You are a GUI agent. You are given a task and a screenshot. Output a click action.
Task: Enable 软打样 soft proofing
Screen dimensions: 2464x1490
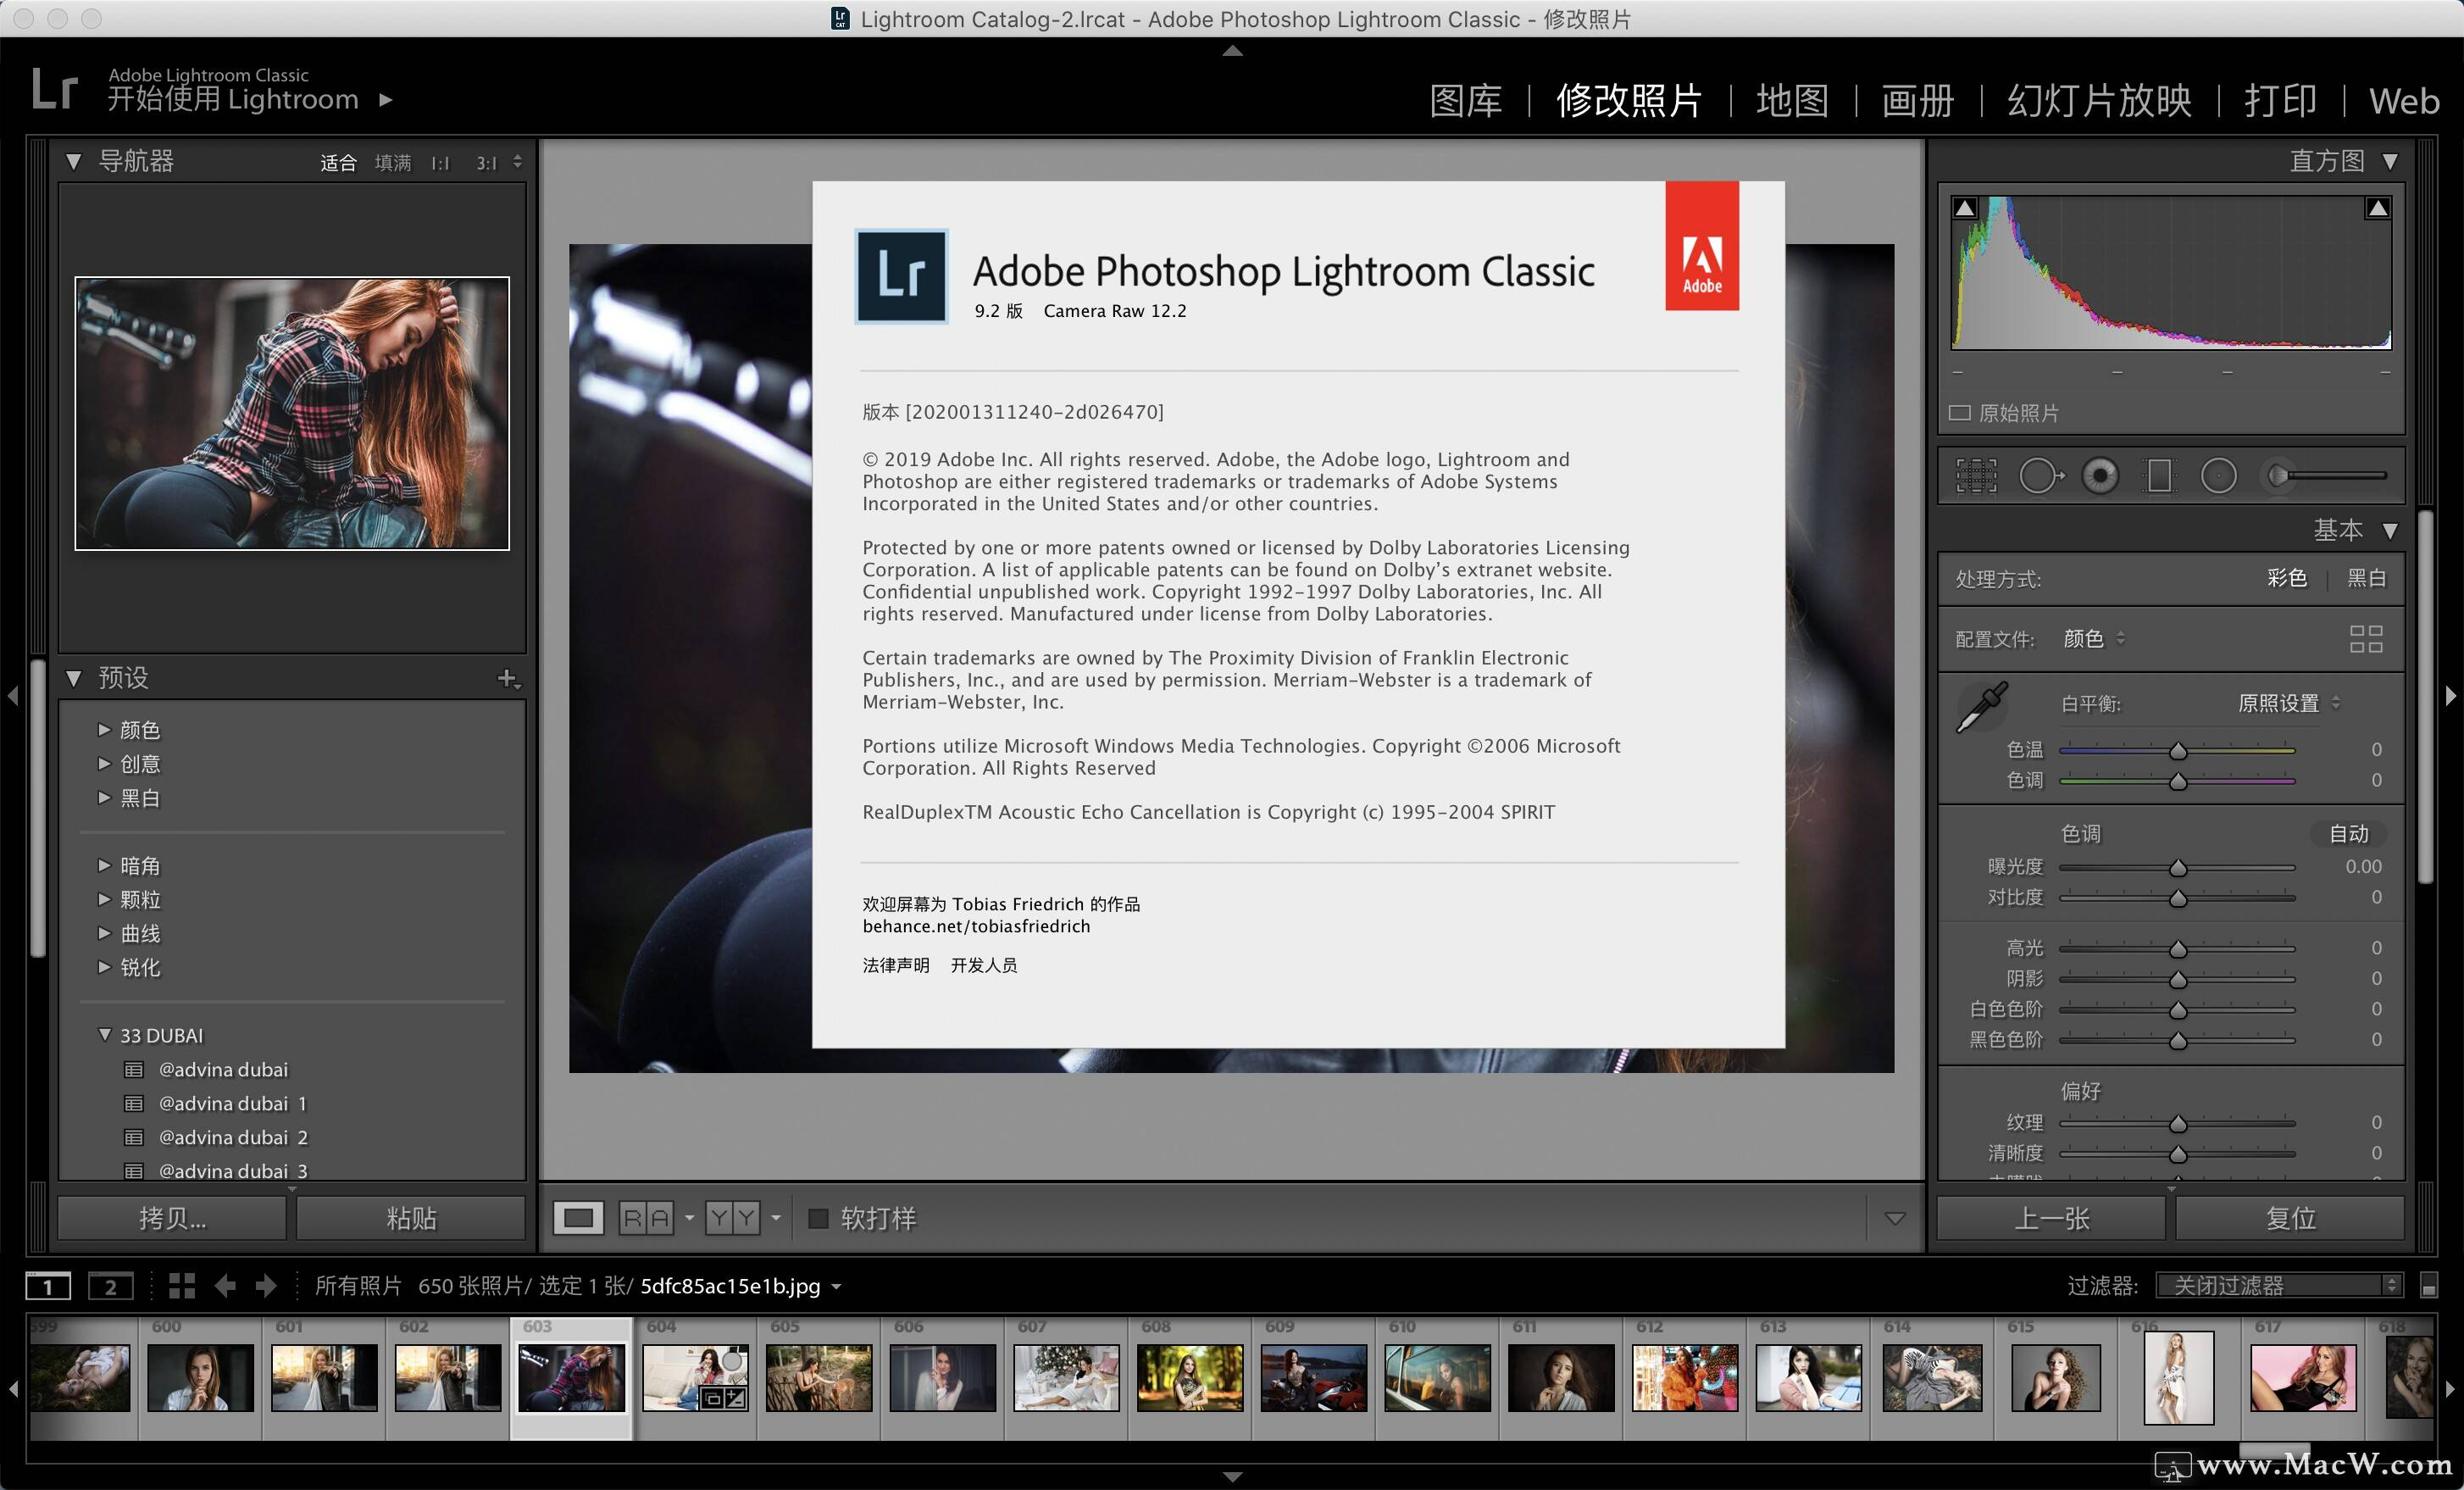tap(820, 1218)
